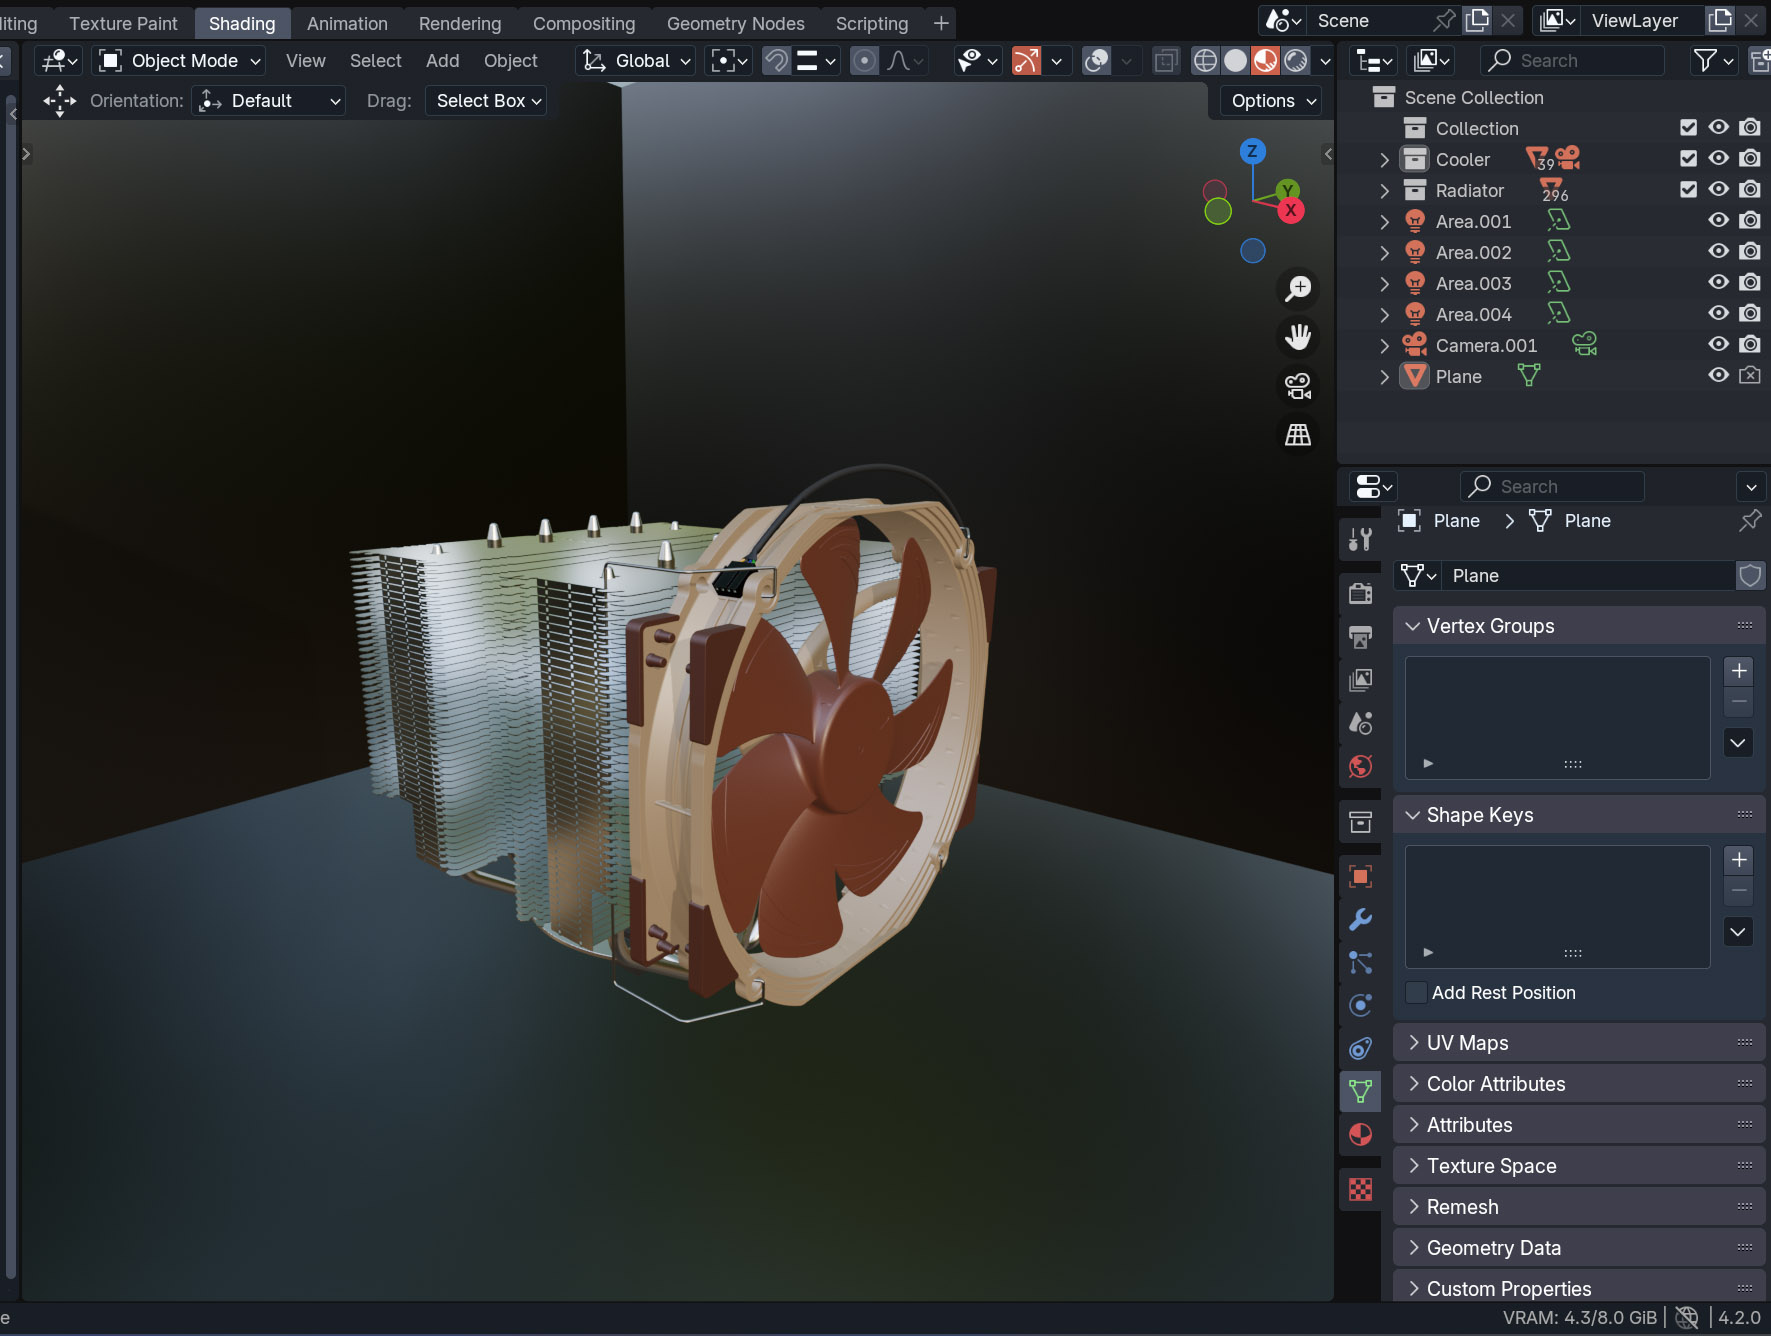Toggle camera view with the camera icon
The image size is (1771, 1336).
click(x=1298, y=386)
